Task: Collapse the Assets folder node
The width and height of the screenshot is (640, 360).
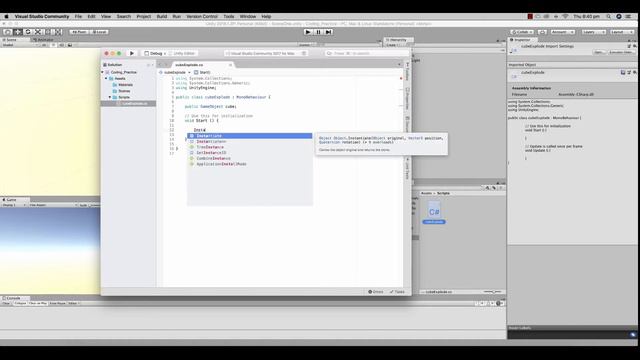Action: [x=106, y=78]
